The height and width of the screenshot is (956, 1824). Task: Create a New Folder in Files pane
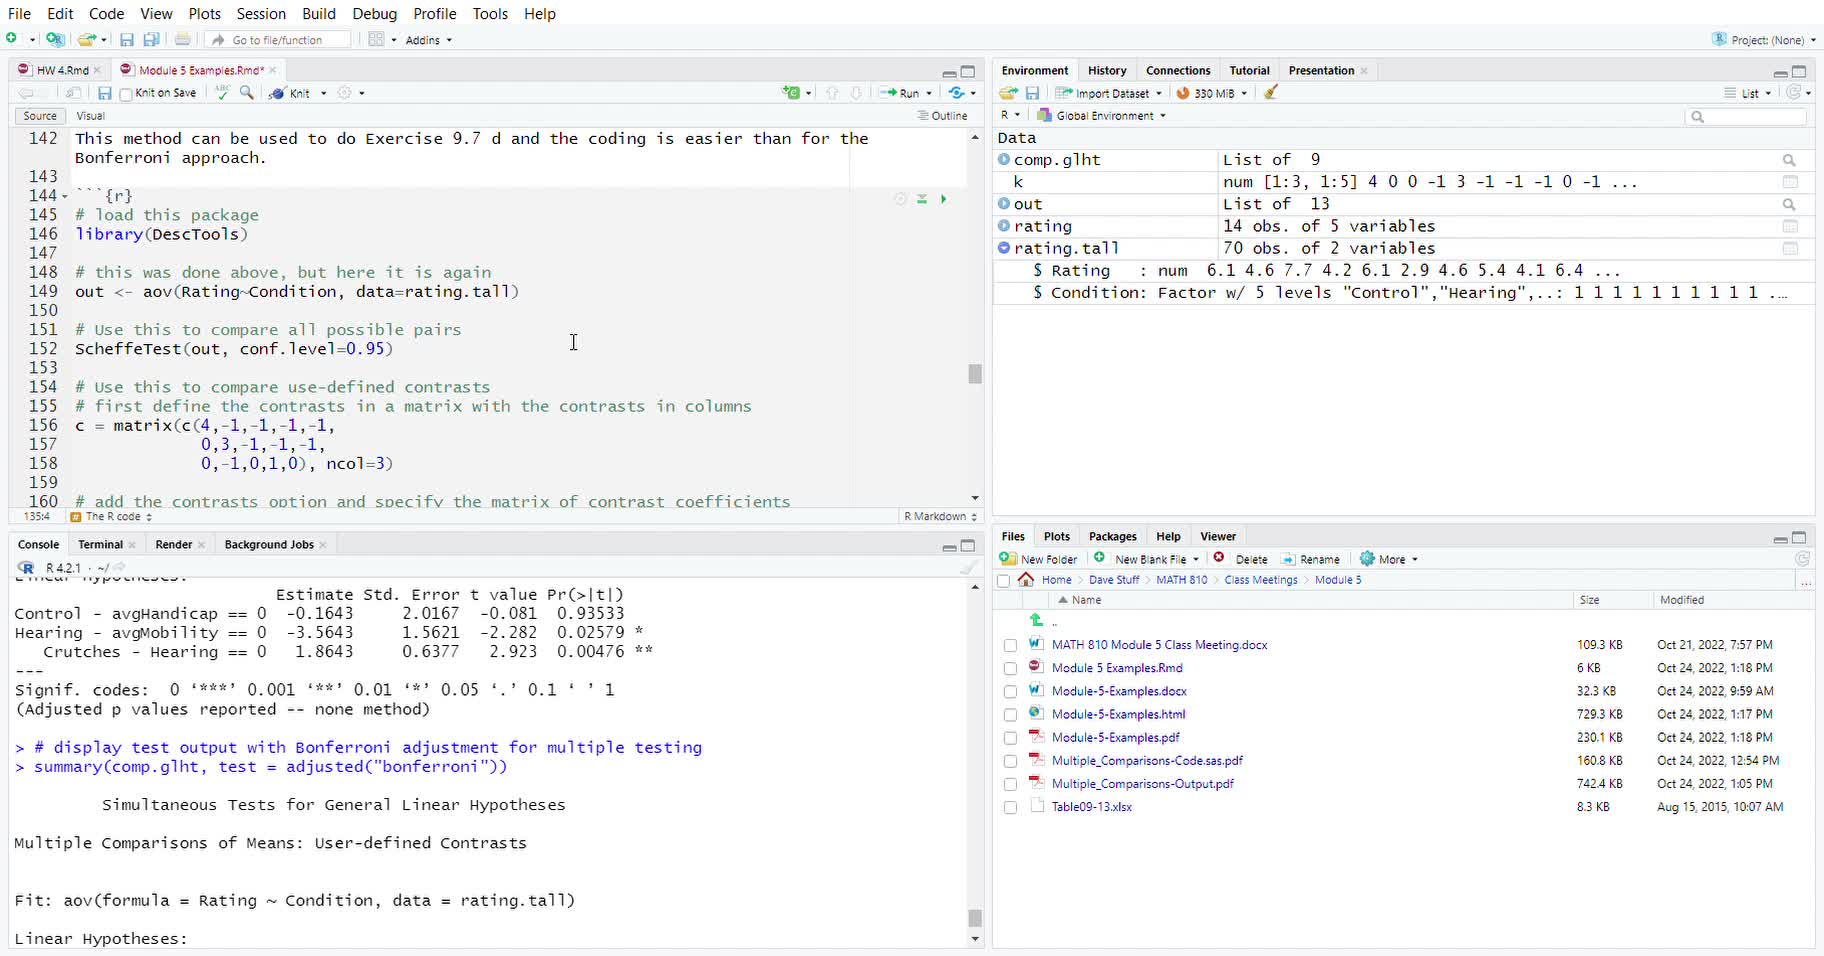tap(1039, 559)
